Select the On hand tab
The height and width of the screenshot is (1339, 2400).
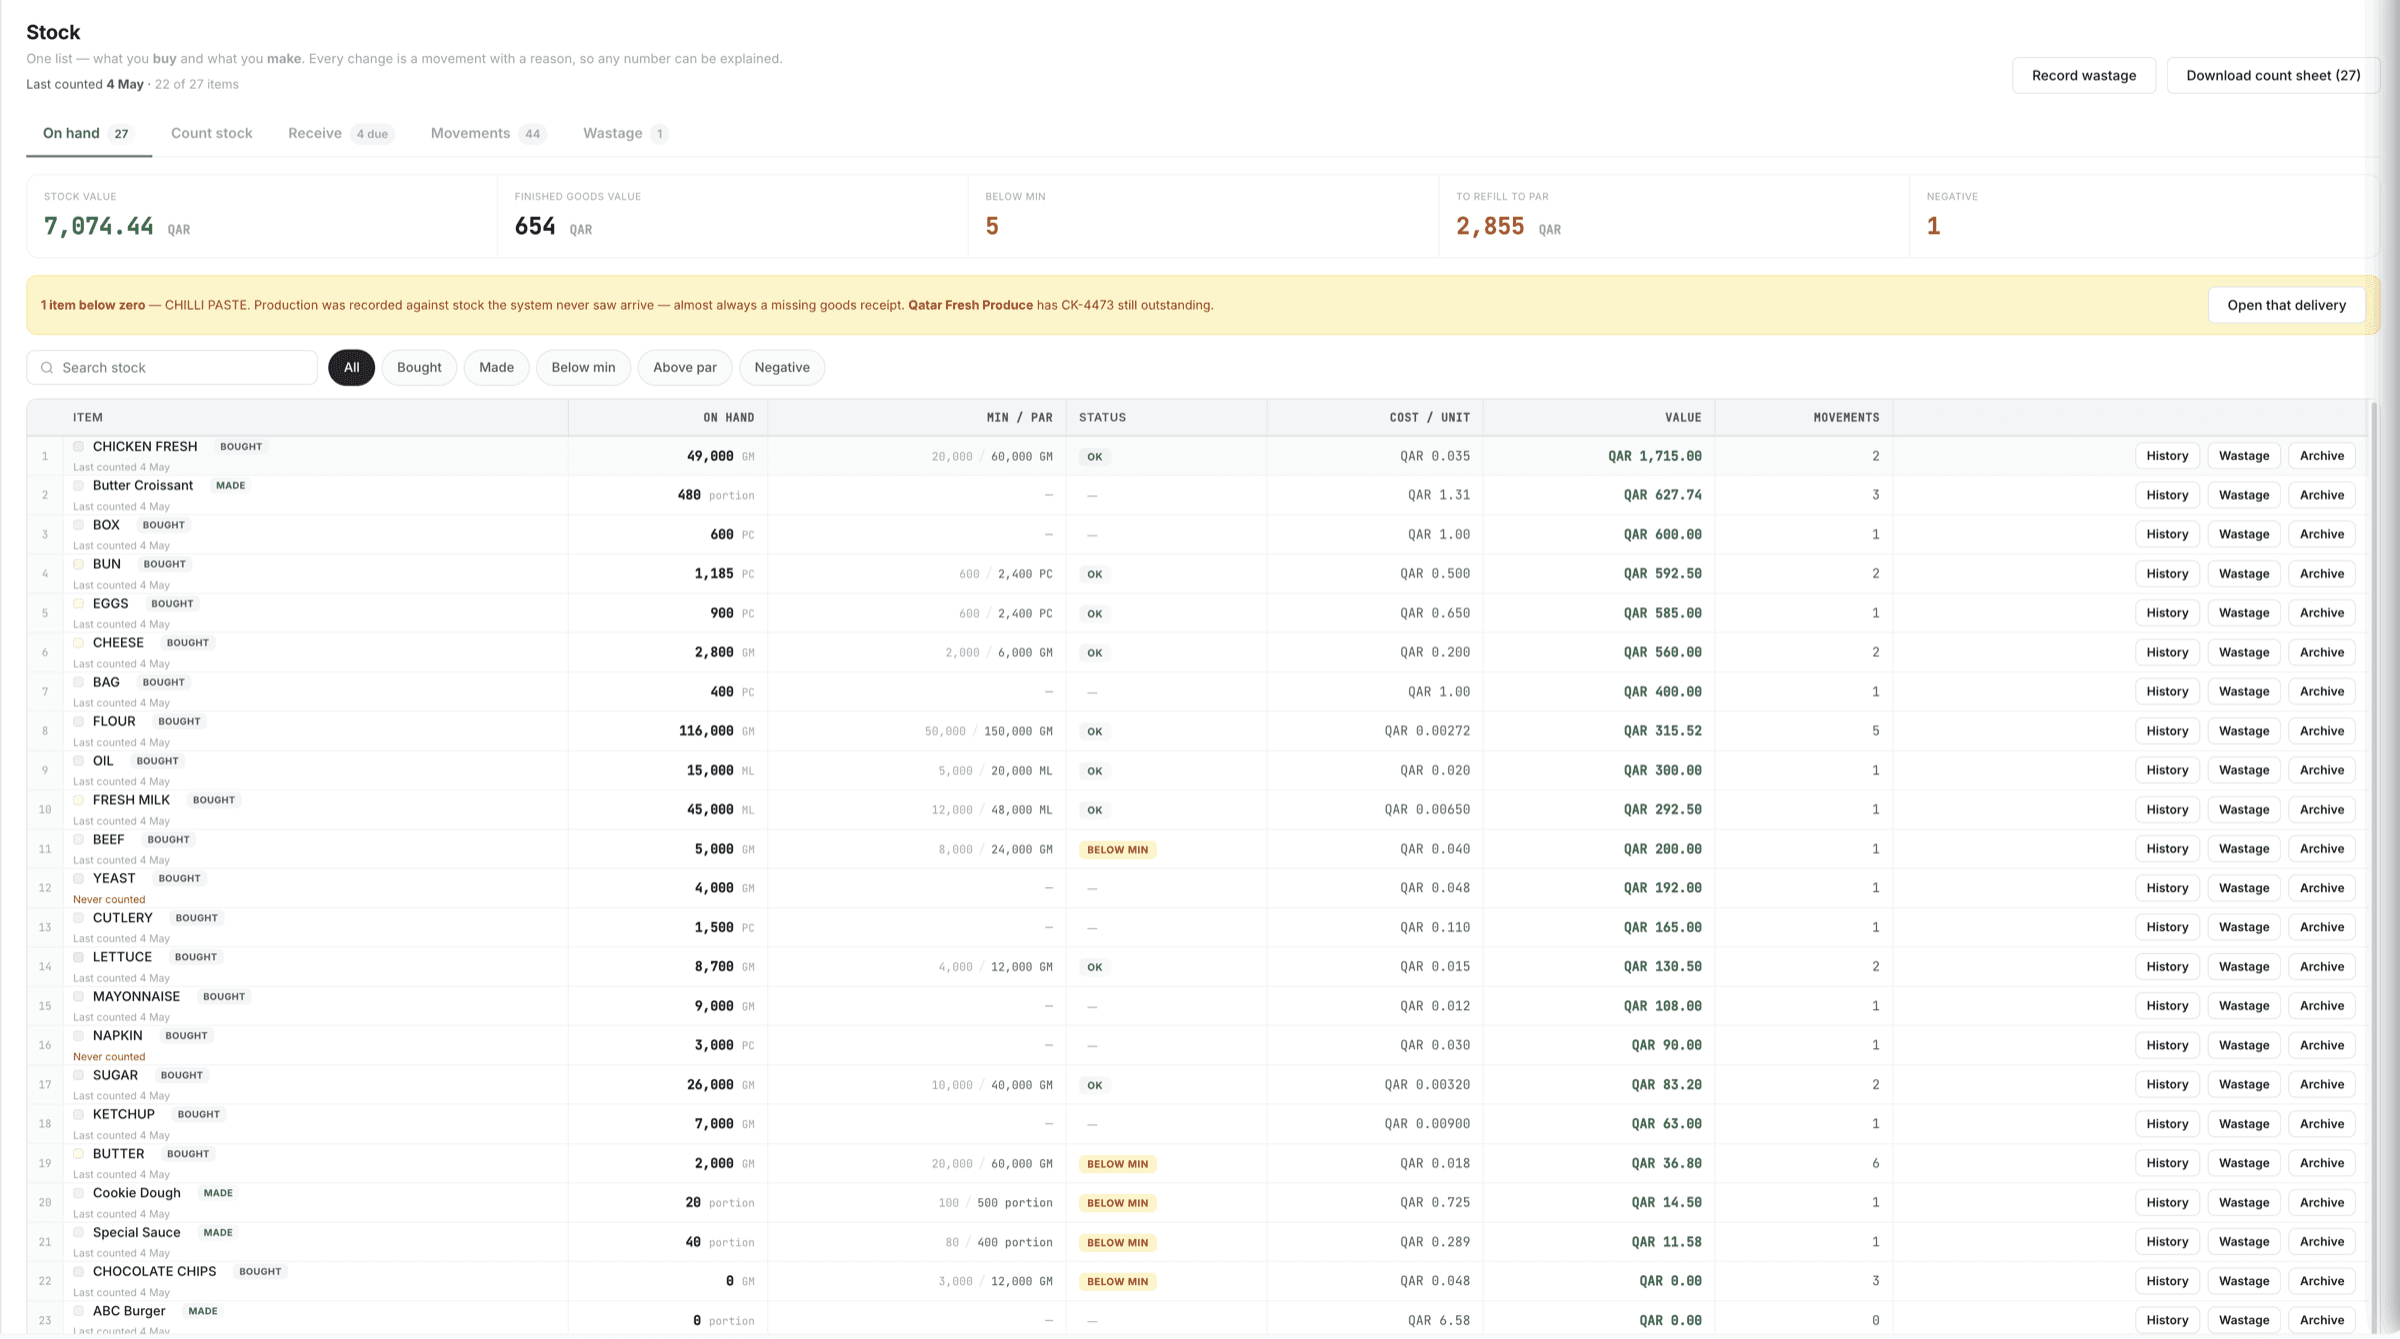pos(88,133)
